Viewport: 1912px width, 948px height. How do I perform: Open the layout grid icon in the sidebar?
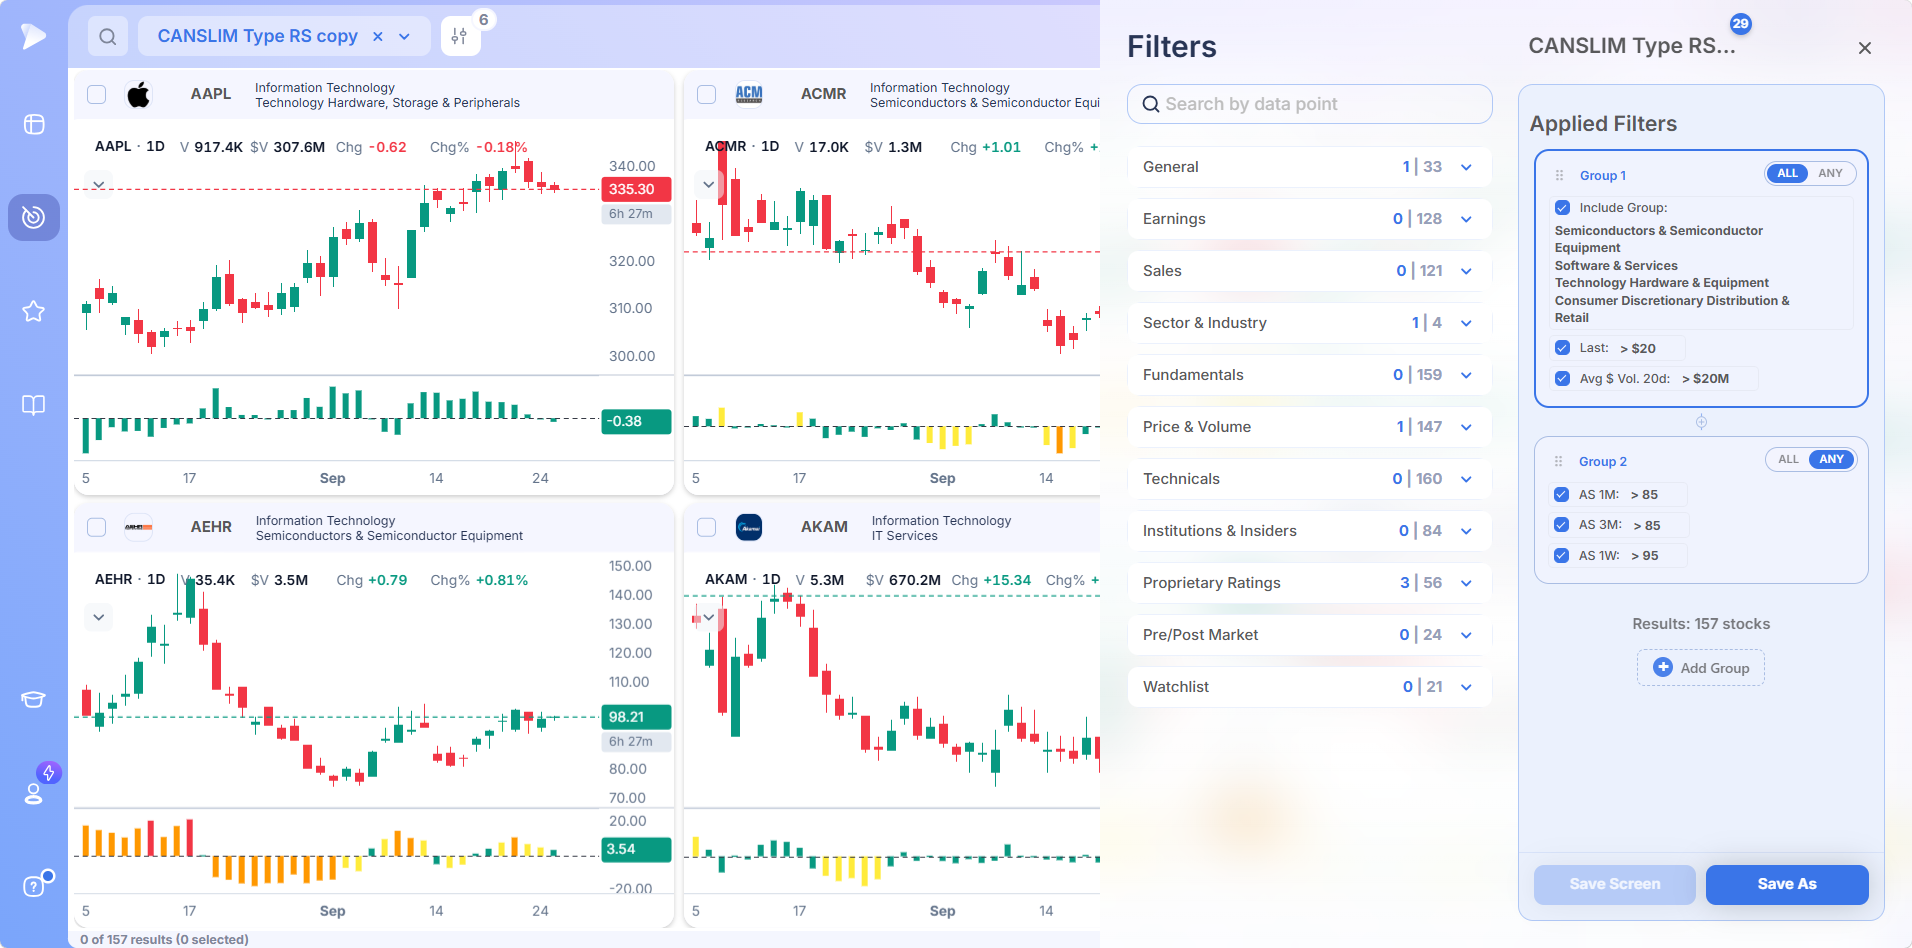(x=34, y=124)
